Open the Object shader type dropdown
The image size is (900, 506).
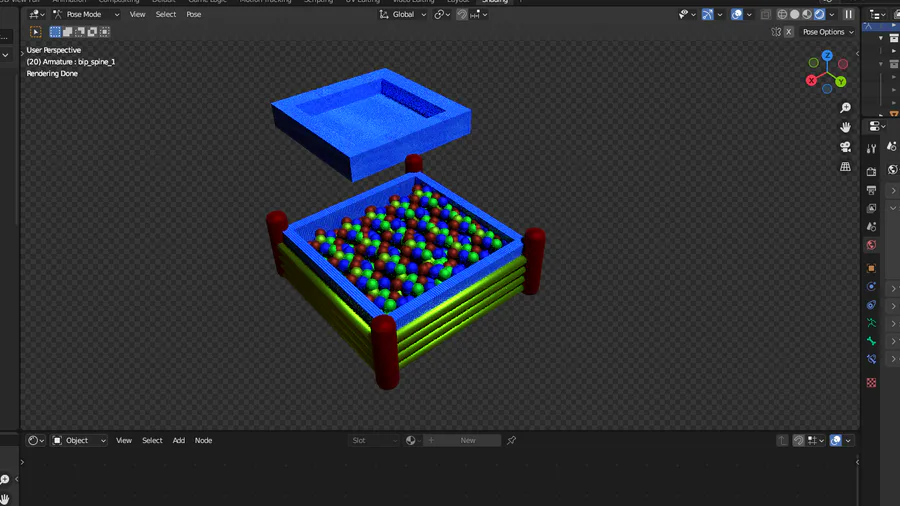pyautogui.click(x=79, y=441)
